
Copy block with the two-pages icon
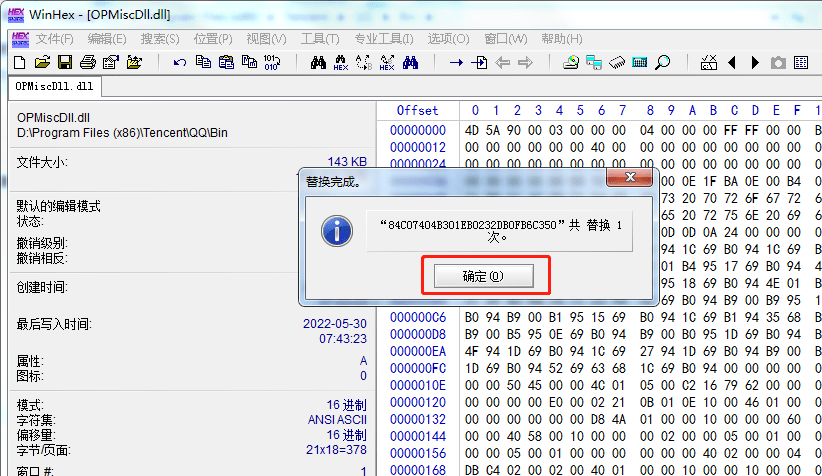[x=203, y=62]
